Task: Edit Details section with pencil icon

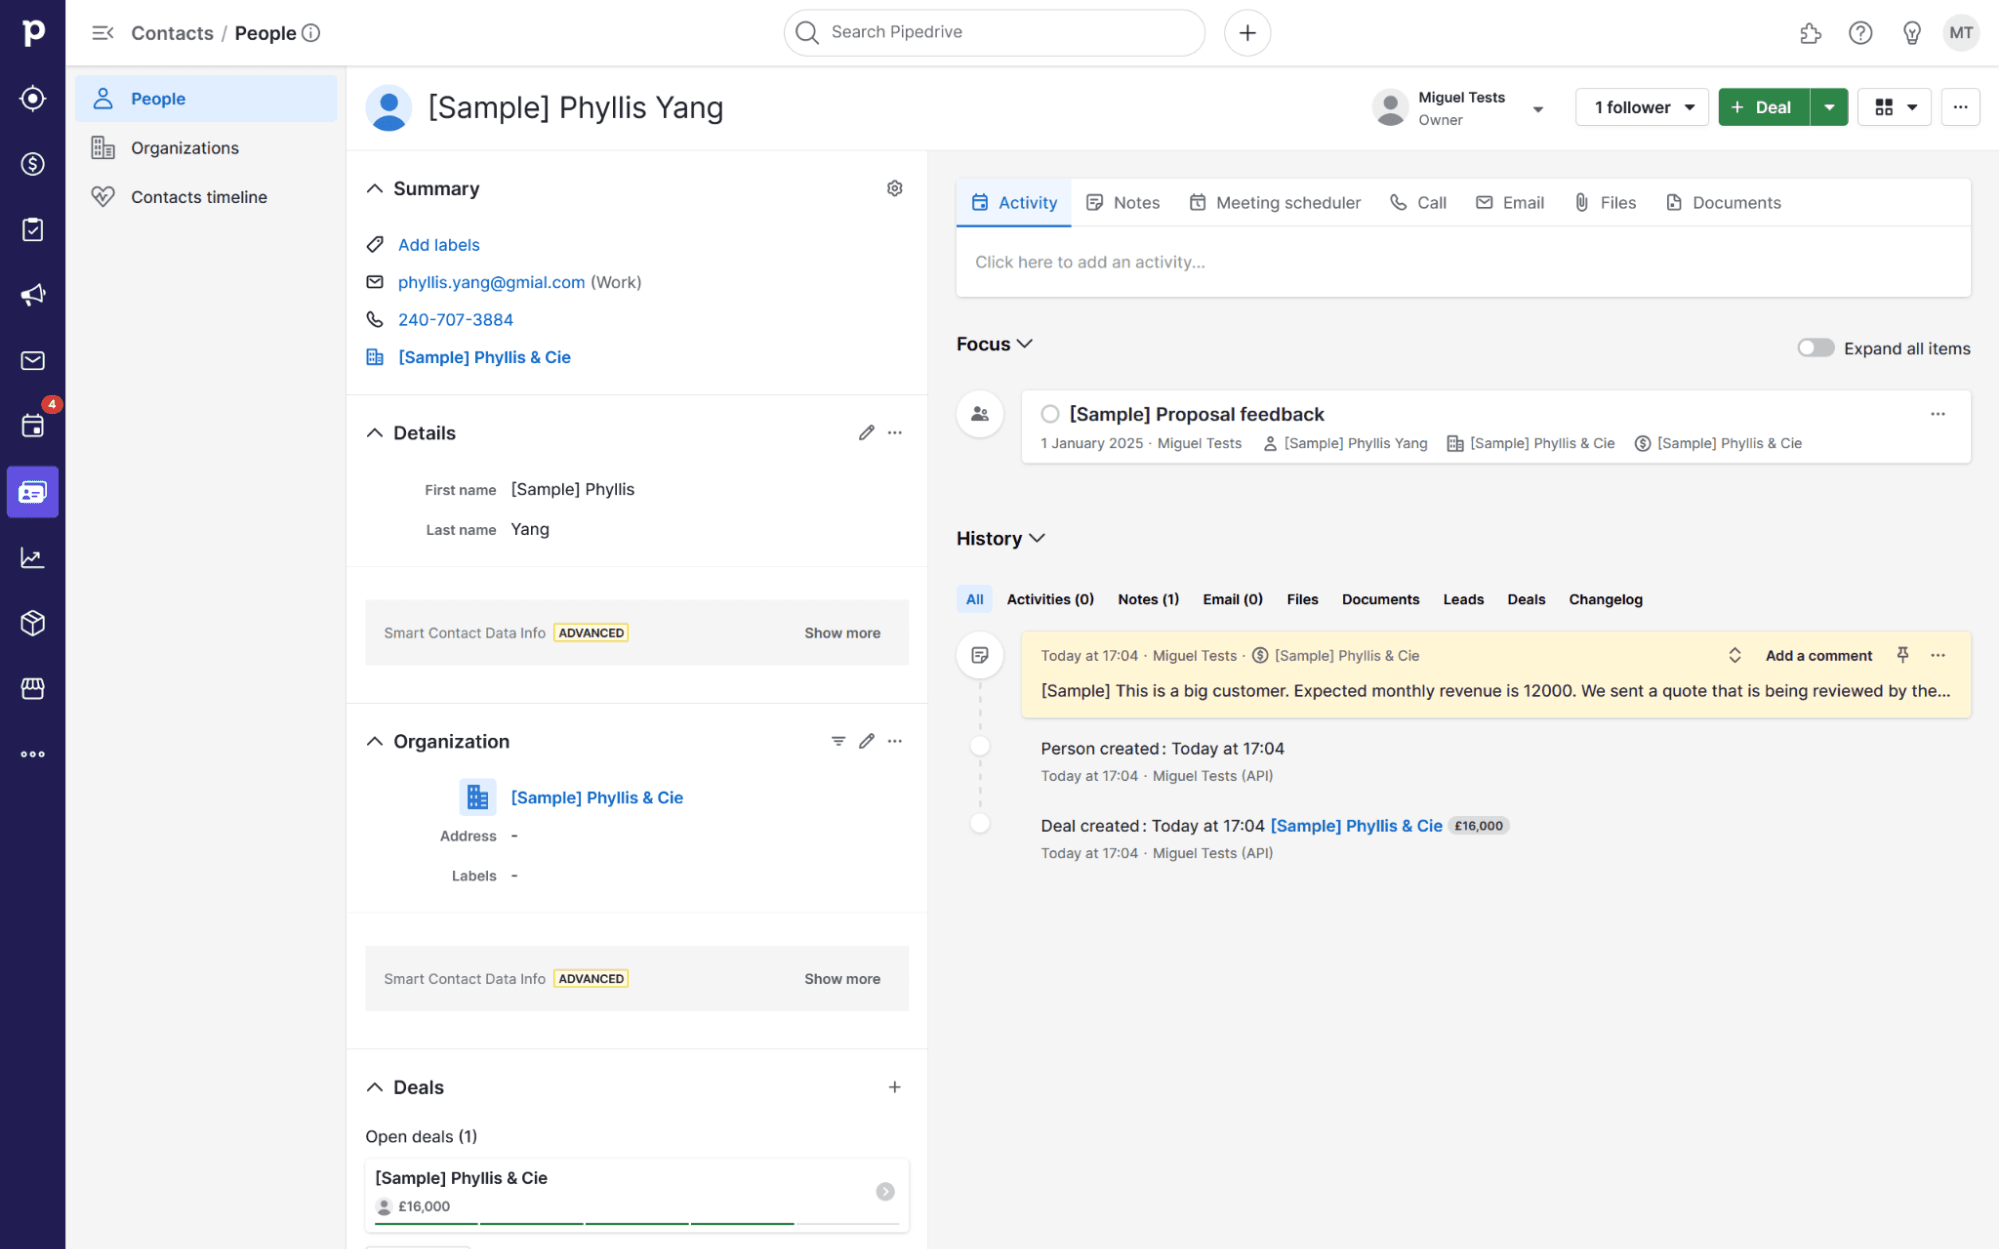Action: 866,433
